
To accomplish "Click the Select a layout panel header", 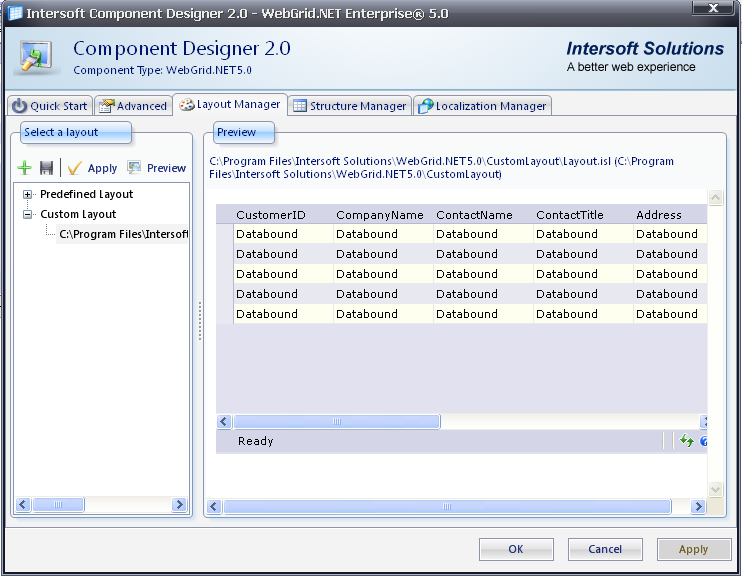I will click(75, 133).
